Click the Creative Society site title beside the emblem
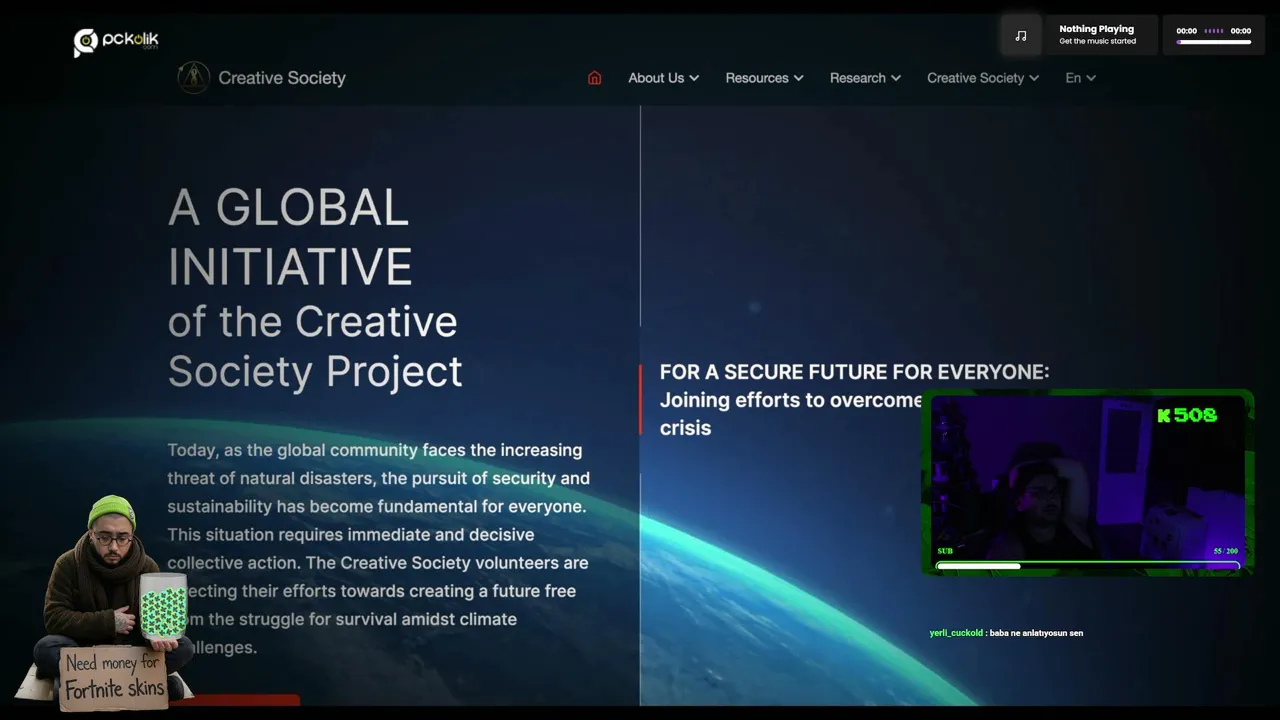Screen dimensions: 1280x720 click(x=282, y=78)
